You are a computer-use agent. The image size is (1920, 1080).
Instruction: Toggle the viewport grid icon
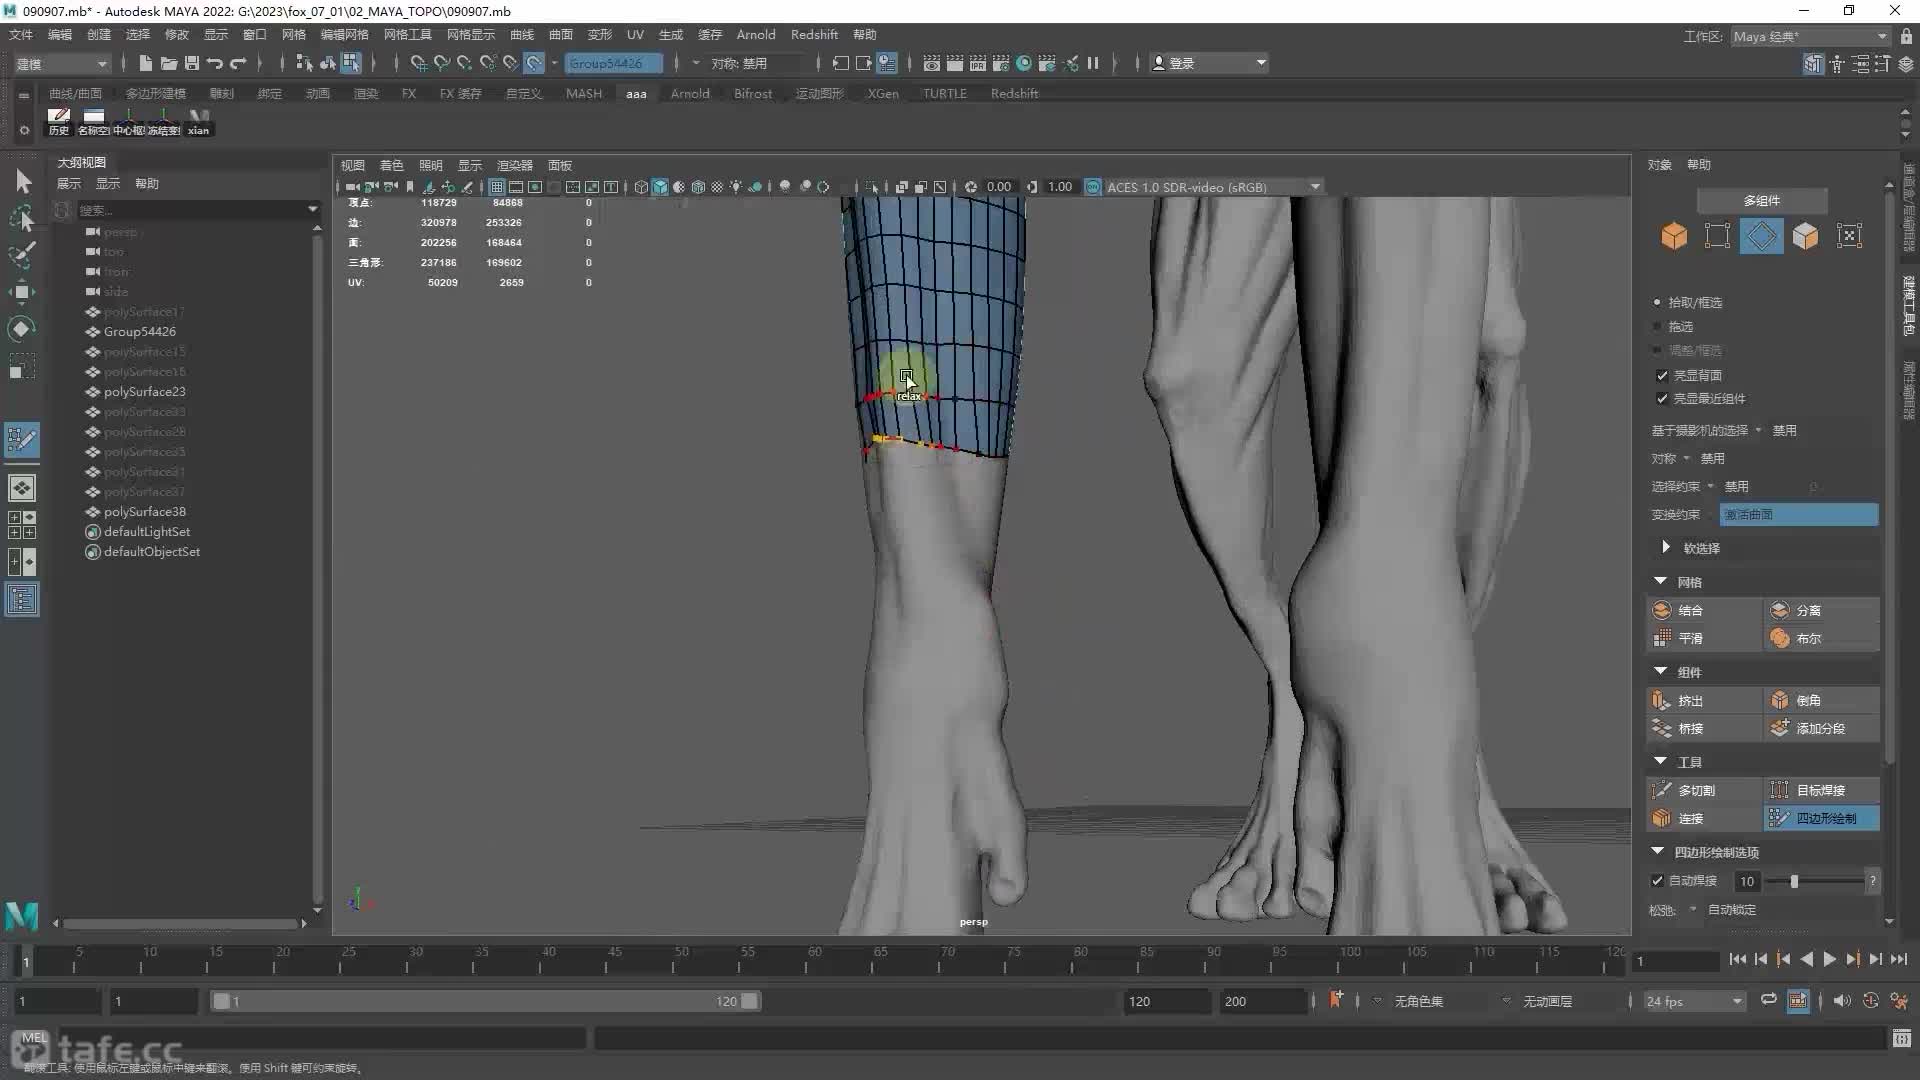tap(496, 187)
